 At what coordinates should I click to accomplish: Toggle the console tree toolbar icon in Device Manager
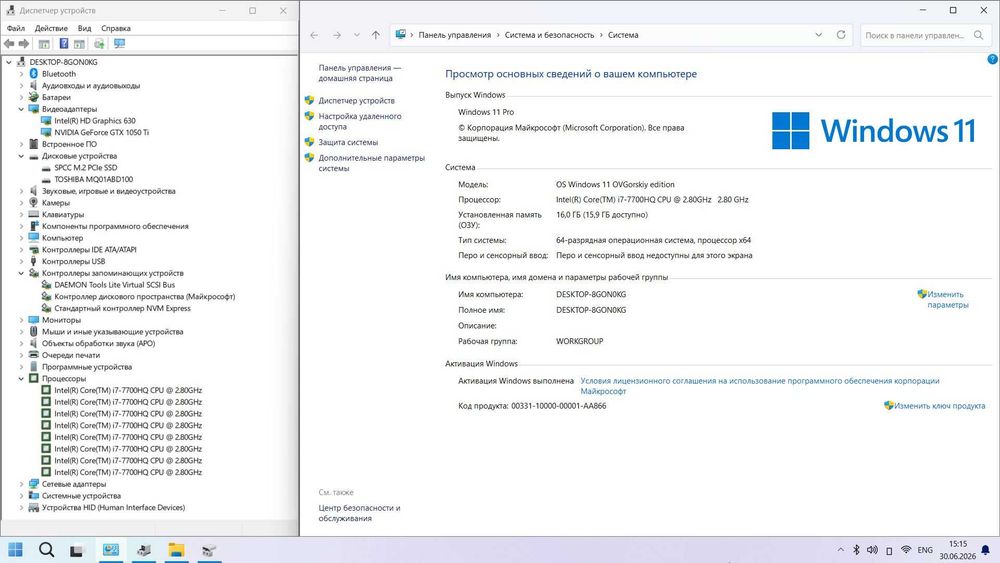[x=44, y=44]
